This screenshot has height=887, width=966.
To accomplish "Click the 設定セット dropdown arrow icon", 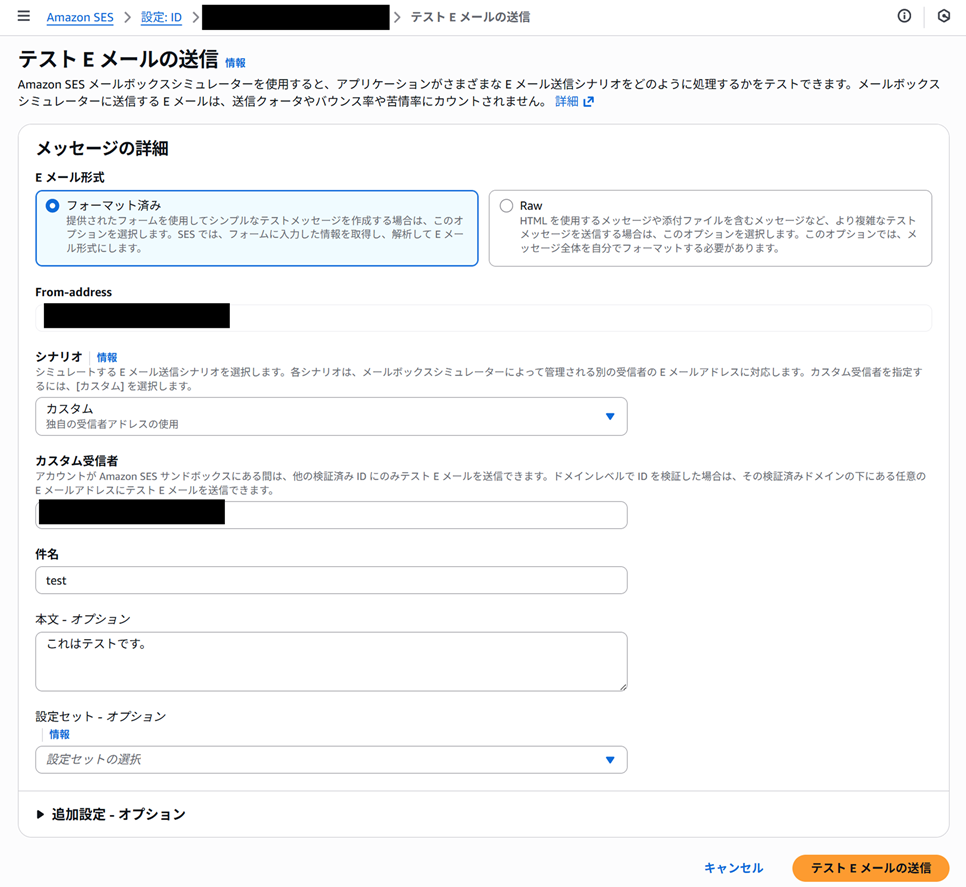I will click(610, 760).
